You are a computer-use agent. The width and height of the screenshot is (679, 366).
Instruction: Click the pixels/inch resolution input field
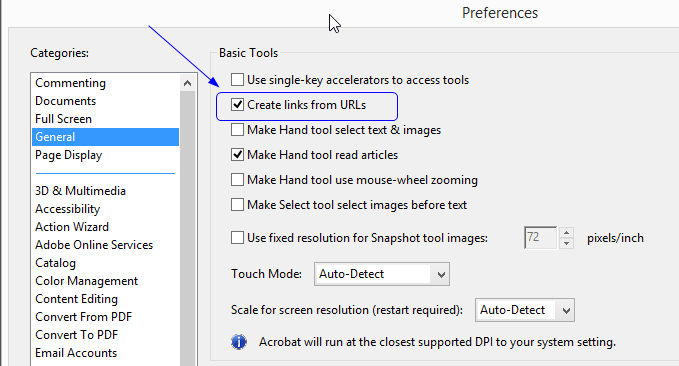coord(540,237)
